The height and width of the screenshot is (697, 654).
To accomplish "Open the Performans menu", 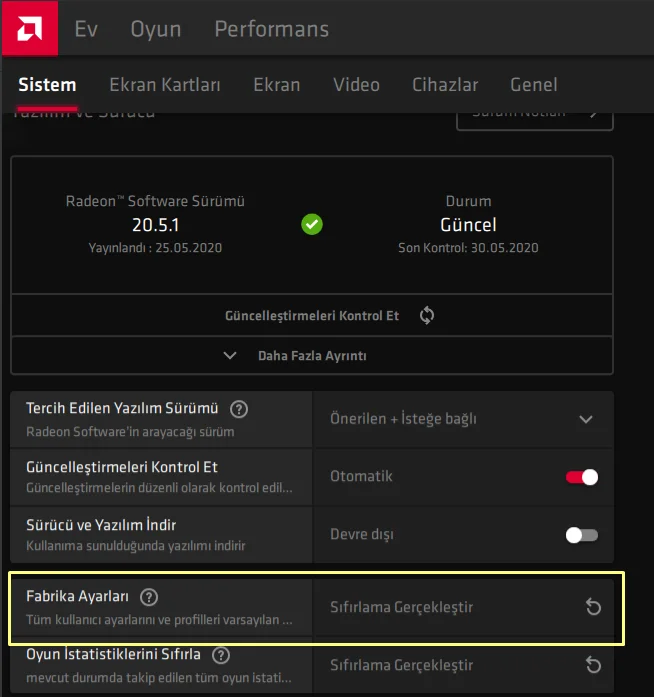I will (271, 29).
